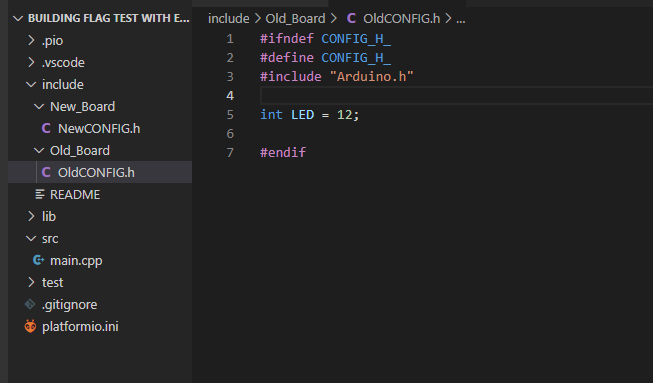The height and width of the screenshot is (383, 653).
Task: Collapse the src folder chevron
Action: point(31,239)
